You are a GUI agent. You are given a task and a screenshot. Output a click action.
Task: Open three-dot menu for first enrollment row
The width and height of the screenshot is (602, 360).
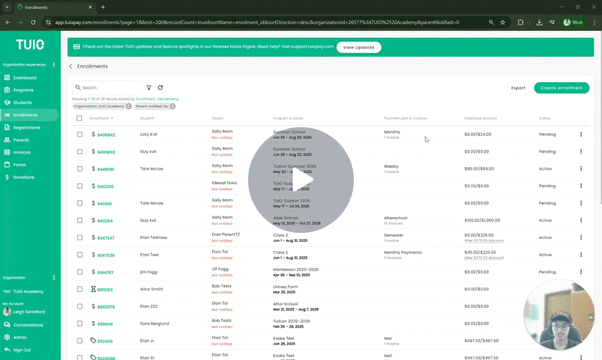581,134
